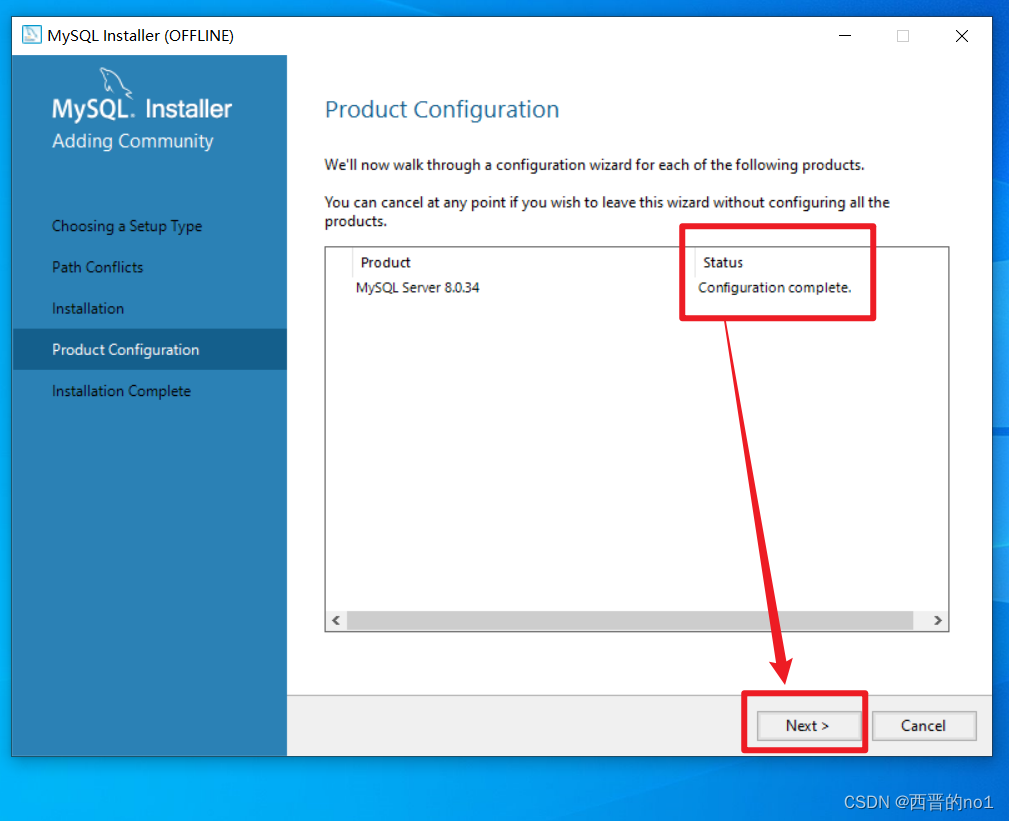This screenshot has height=821, width=1009.
Task: Click the horizontal scrollbar thumb in product list
Action: click(630, 620)
